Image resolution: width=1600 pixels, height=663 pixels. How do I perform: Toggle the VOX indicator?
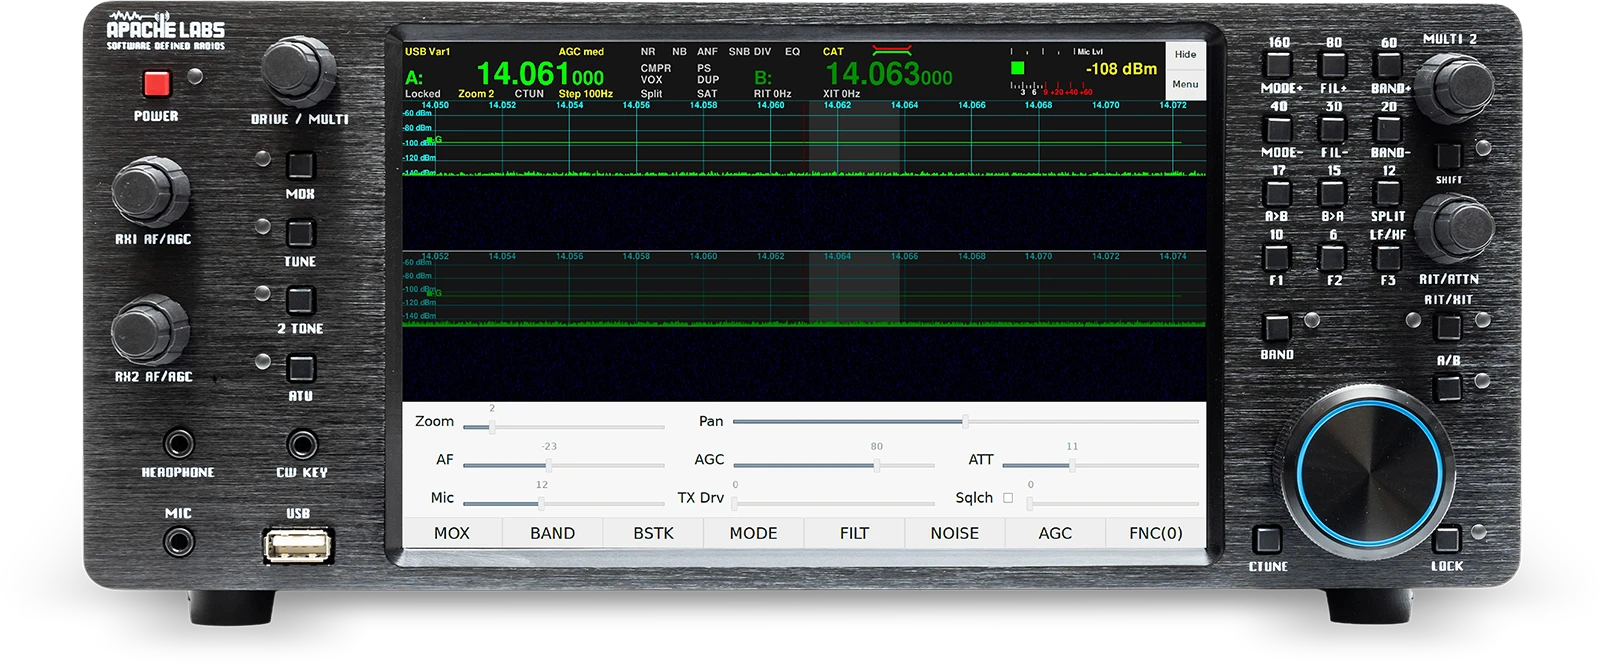651,80
